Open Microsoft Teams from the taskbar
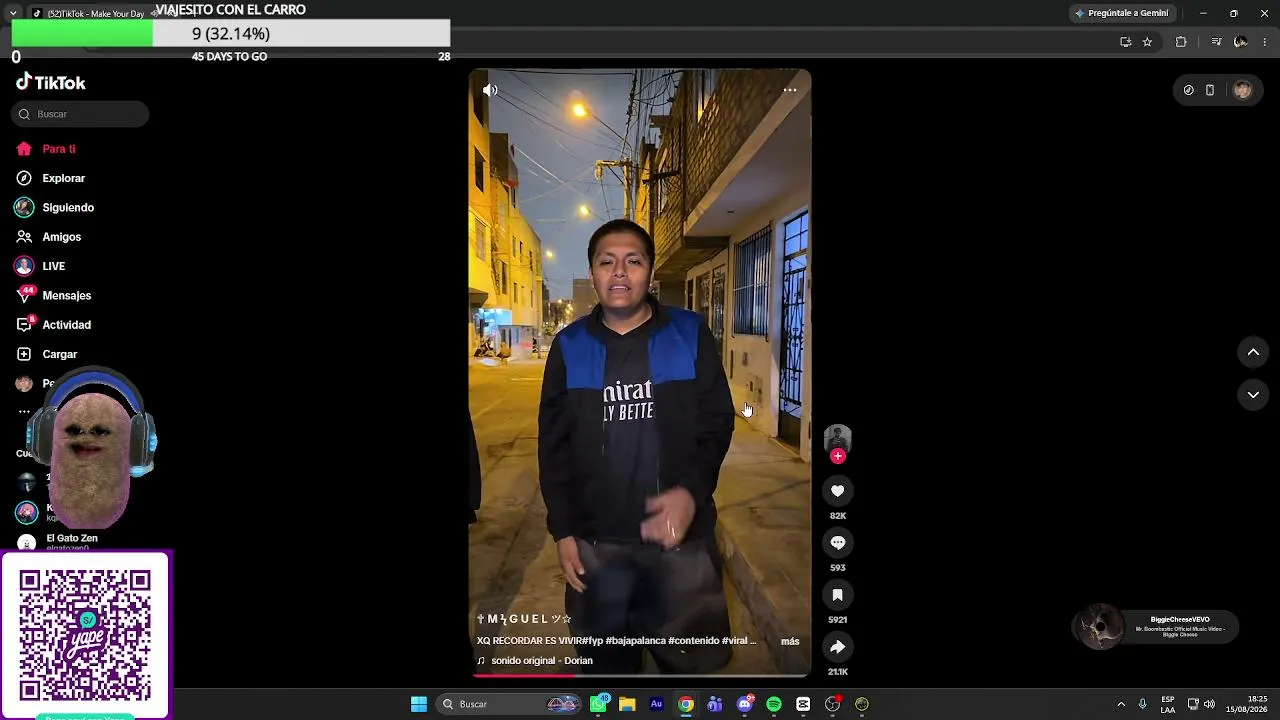Image resolution: width=1280 pixels, height=720 pixels. tap(715, 704)
